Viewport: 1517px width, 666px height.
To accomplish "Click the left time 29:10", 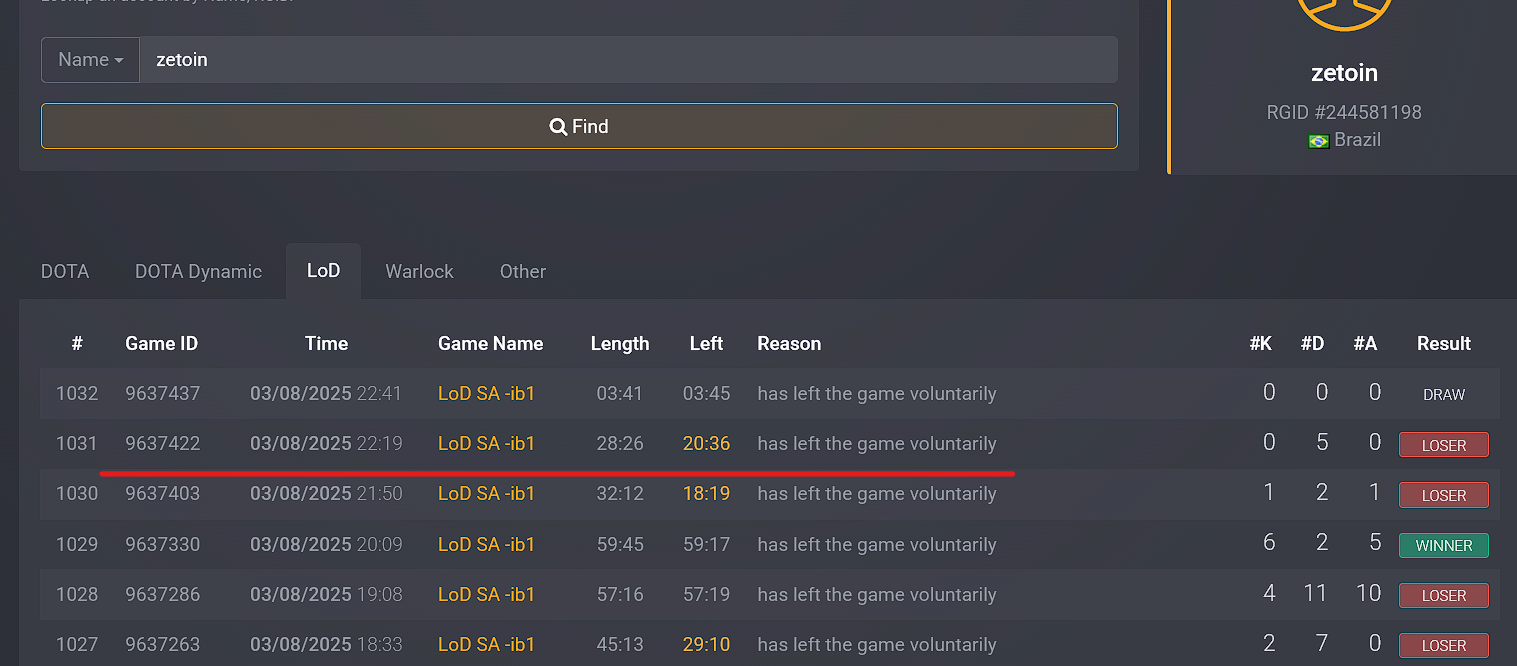I will (x=706, y=645).
